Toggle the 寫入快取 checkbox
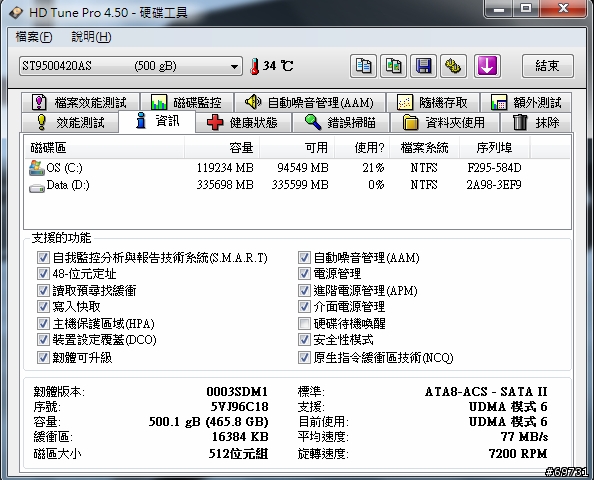Image resolution: width=594 pixels, height=480 pixels. 43,306
